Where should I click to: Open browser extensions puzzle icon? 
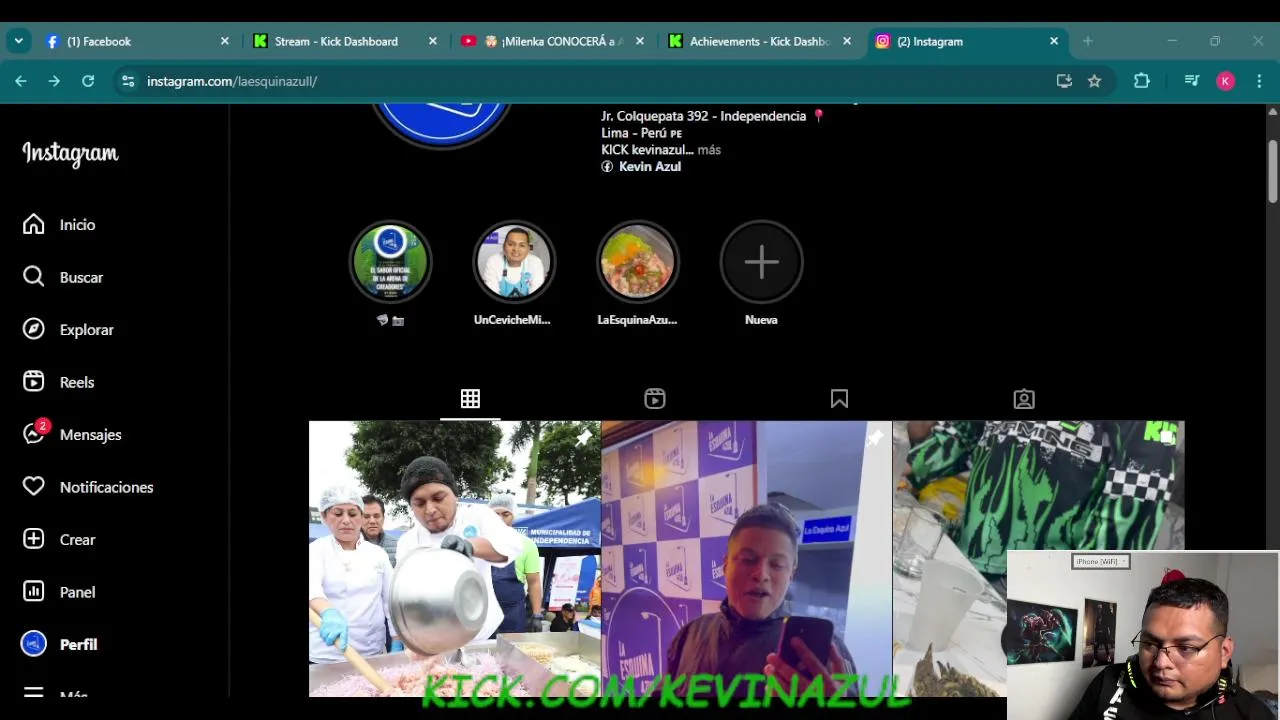click(1142, 81)
